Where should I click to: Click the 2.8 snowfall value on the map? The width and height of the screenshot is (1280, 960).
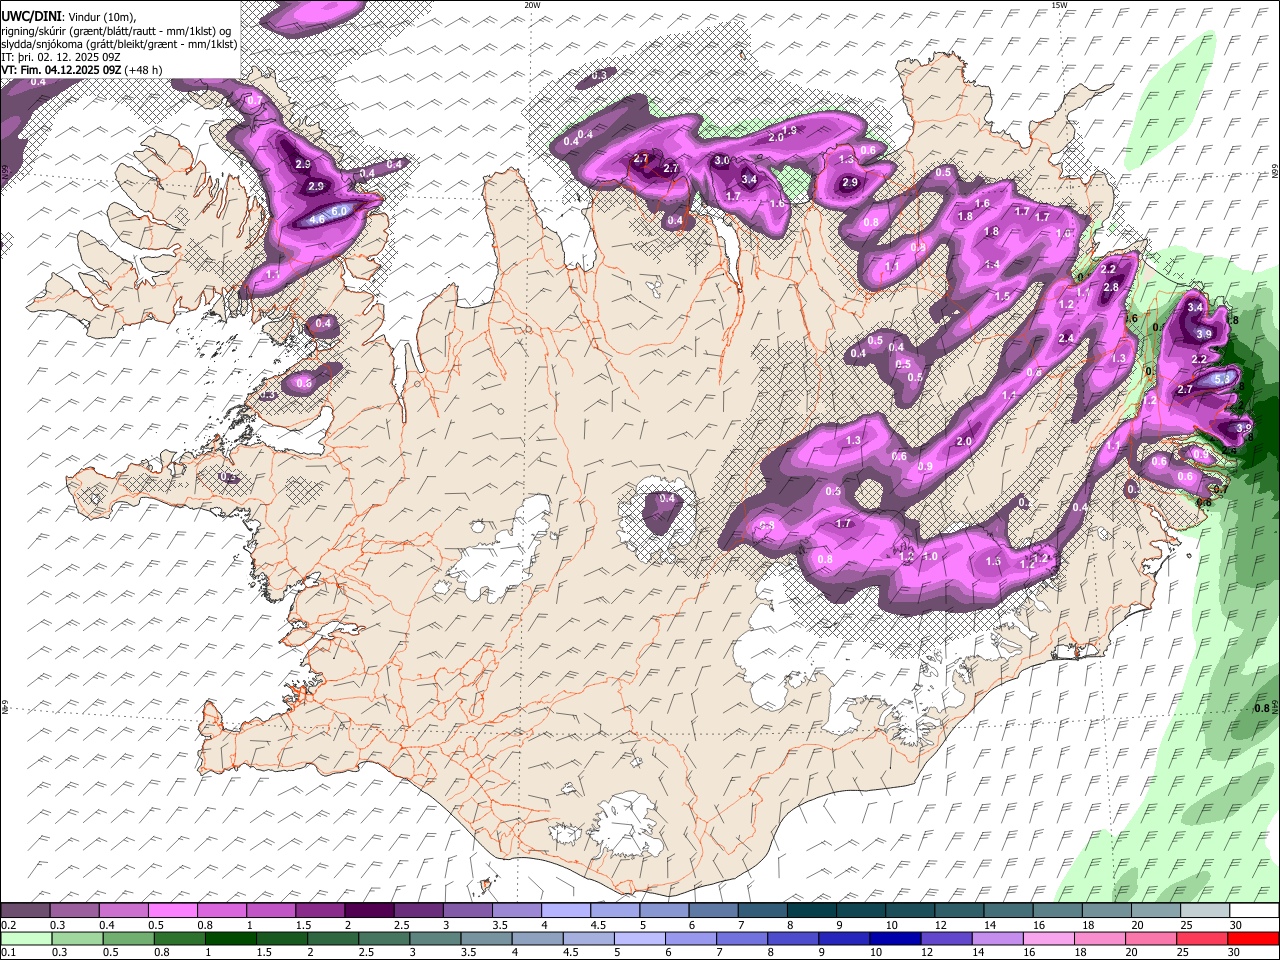pos(1110,288)
